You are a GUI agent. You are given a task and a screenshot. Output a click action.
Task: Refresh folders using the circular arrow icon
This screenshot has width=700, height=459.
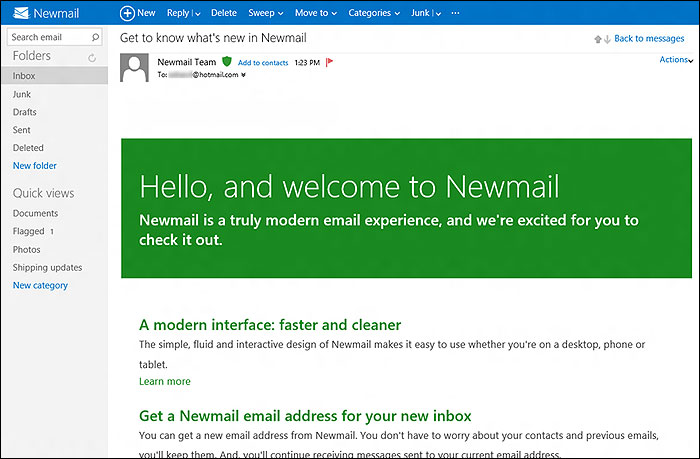[x=92, y=57]
